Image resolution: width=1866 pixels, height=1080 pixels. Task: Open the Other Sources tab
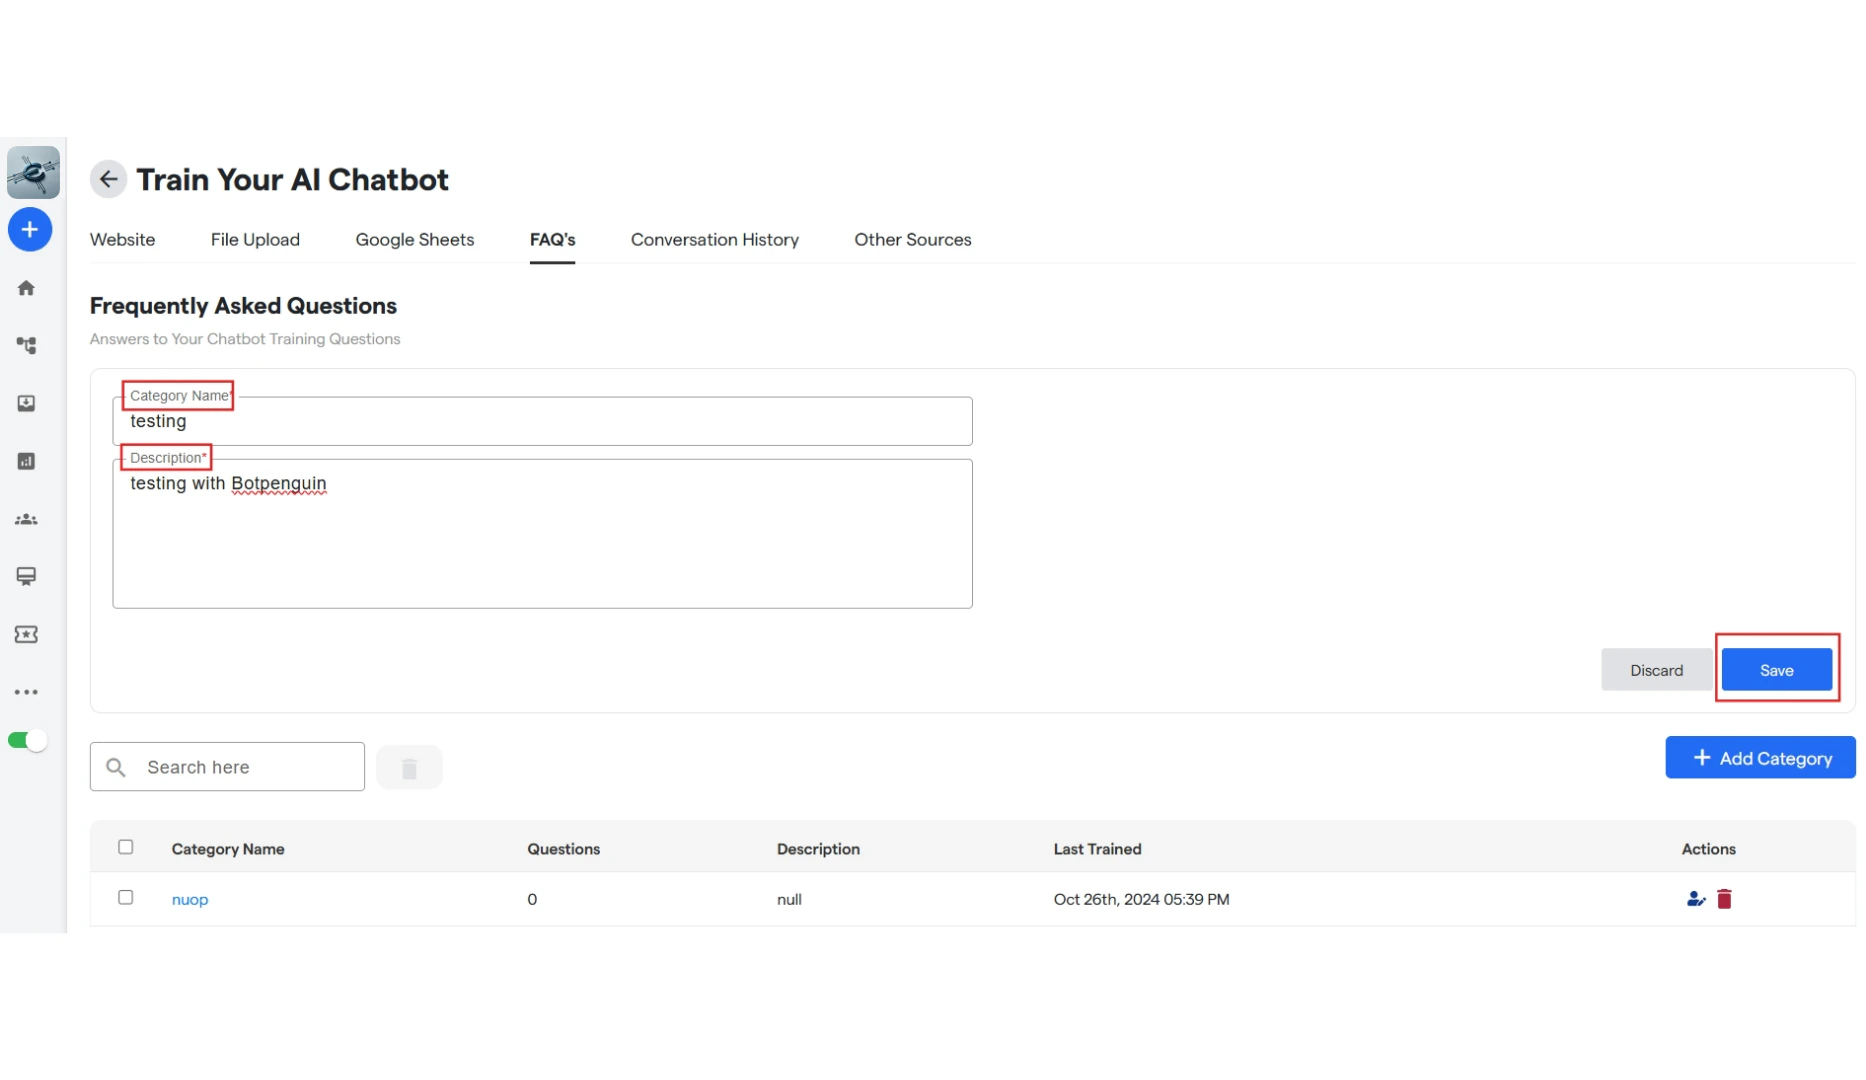coord(913,240)
